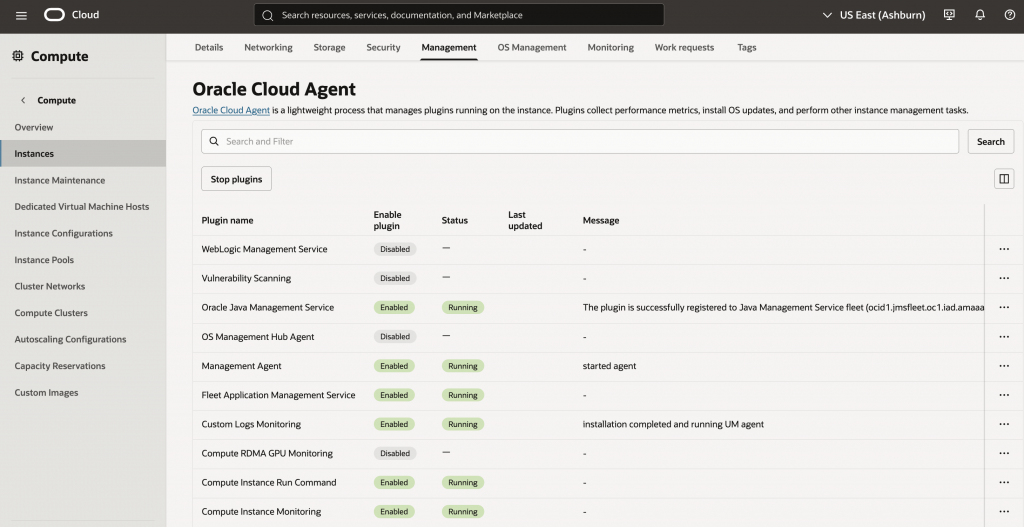The image size is (1024, 527).
Task: Click the Message column header
Action: (x=601, y=220)
